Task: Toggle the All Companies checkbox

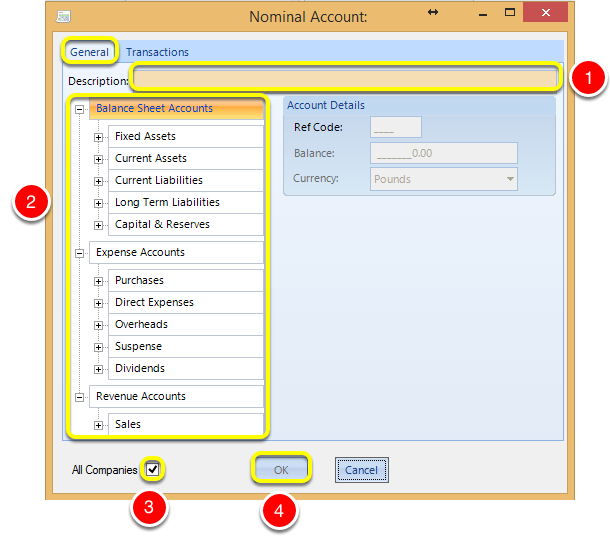Action: point(152,469)
